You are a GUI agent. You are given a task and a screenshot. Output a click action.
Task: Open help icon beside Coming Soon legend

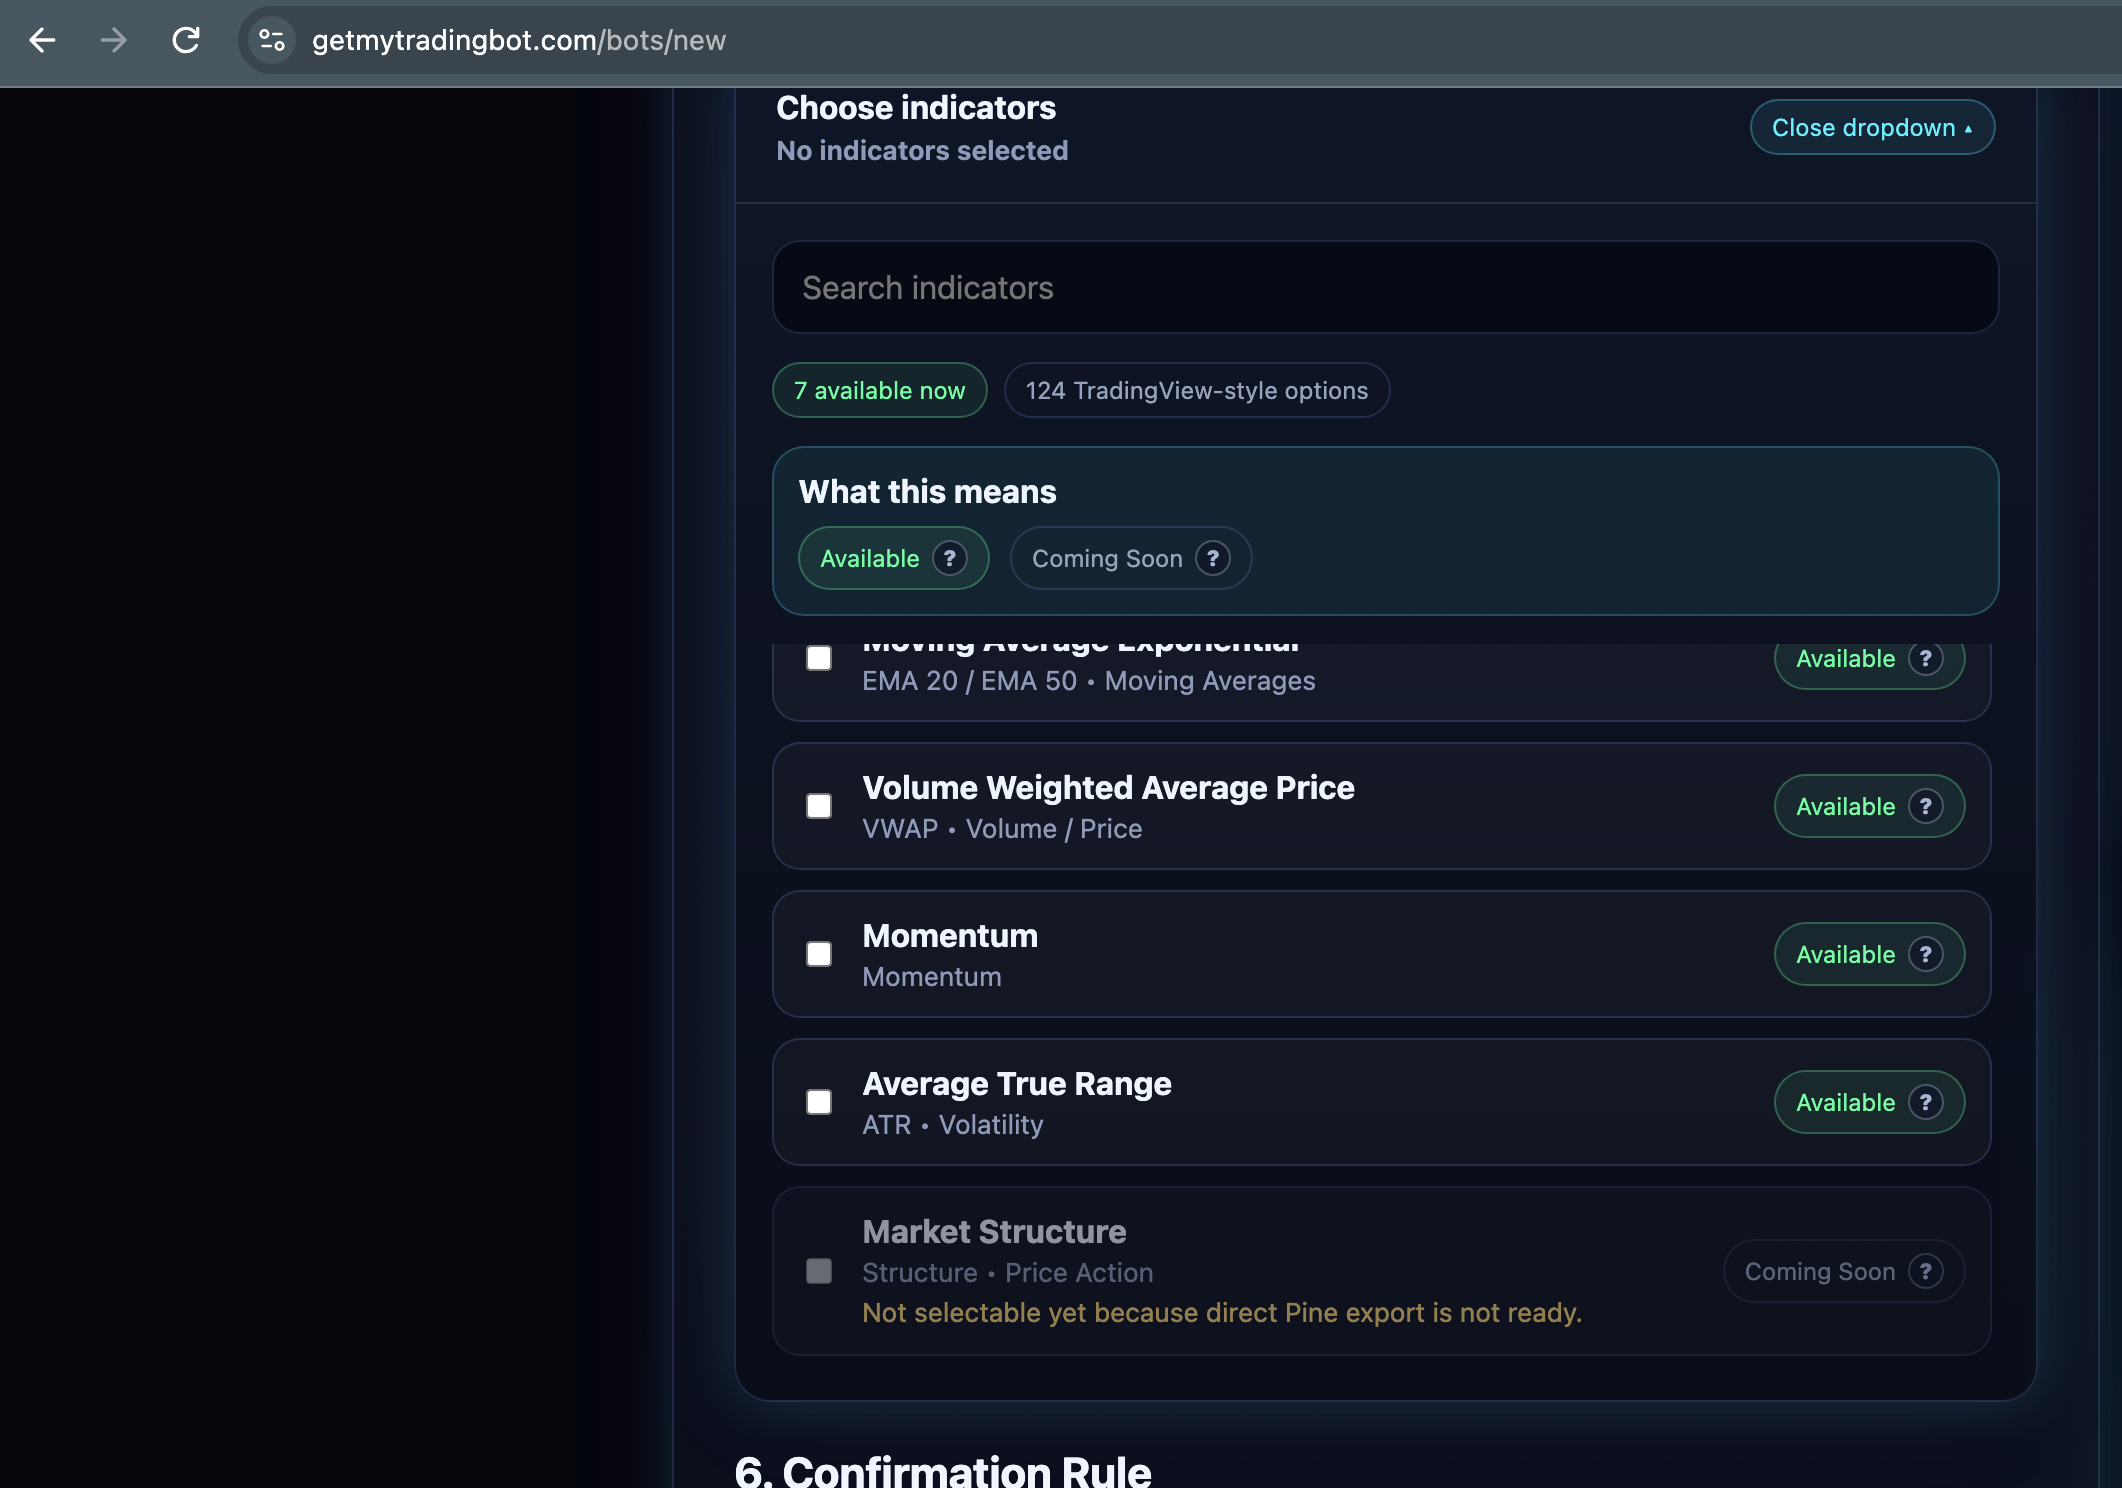(1213, 558)
